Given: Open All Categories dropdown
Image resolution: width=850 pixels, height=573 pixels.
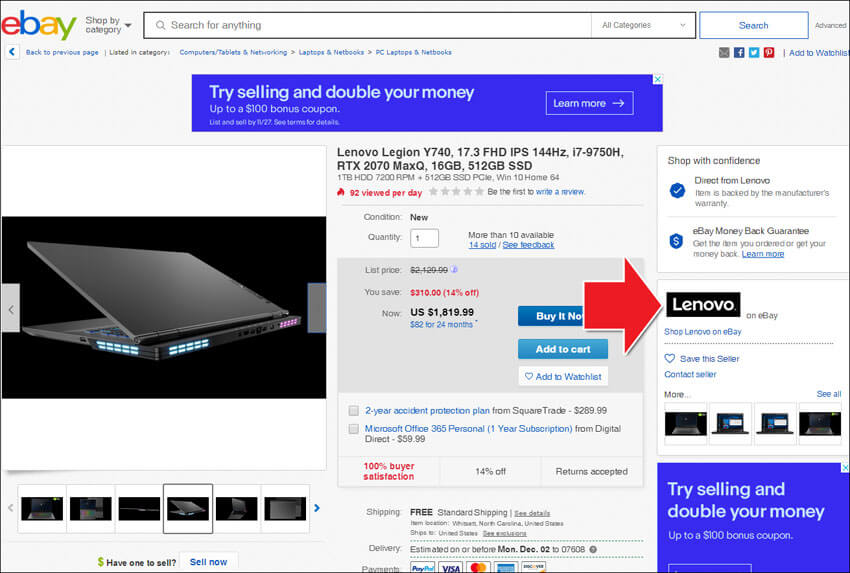Looking at the screenshot, I should pos(643,25).
